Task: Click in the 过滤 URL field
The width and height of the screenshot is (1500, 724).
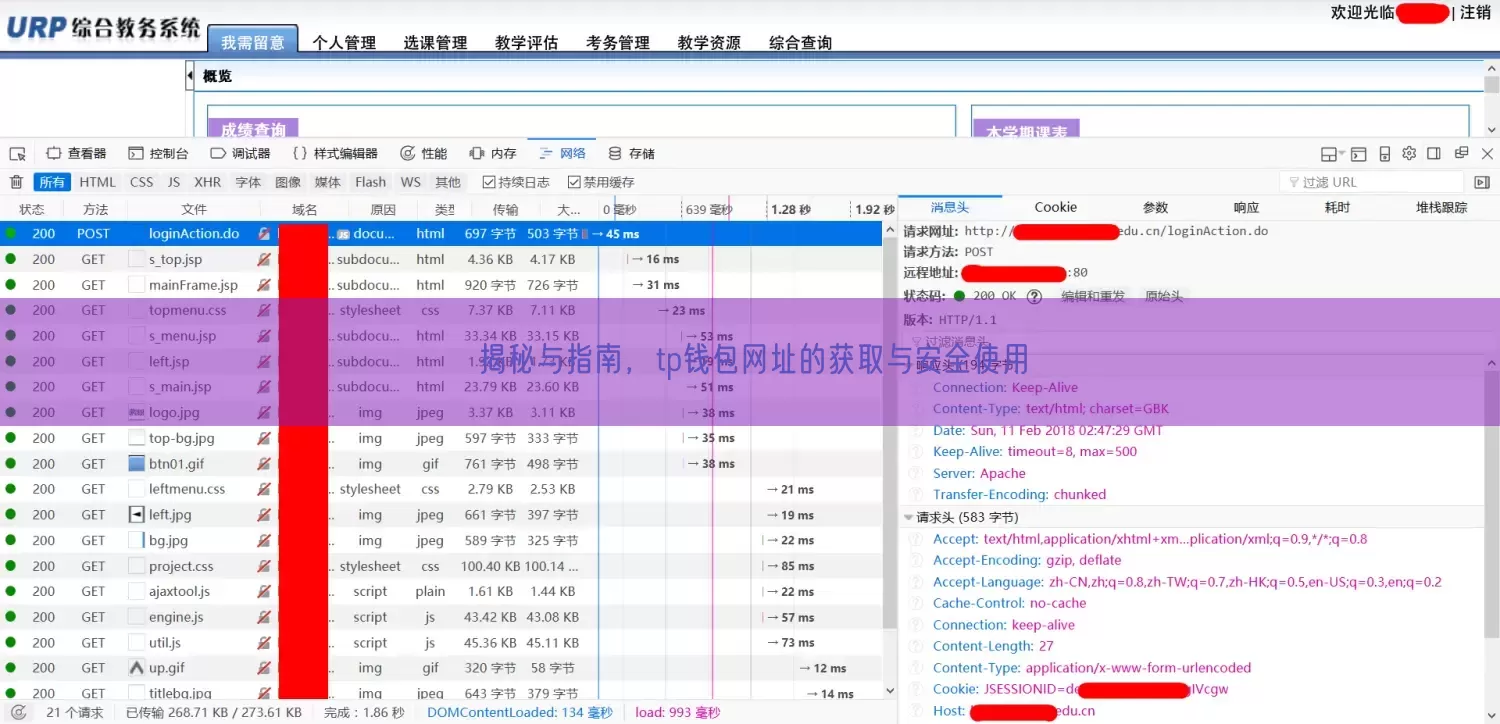Action: [x=1372, y=182]
